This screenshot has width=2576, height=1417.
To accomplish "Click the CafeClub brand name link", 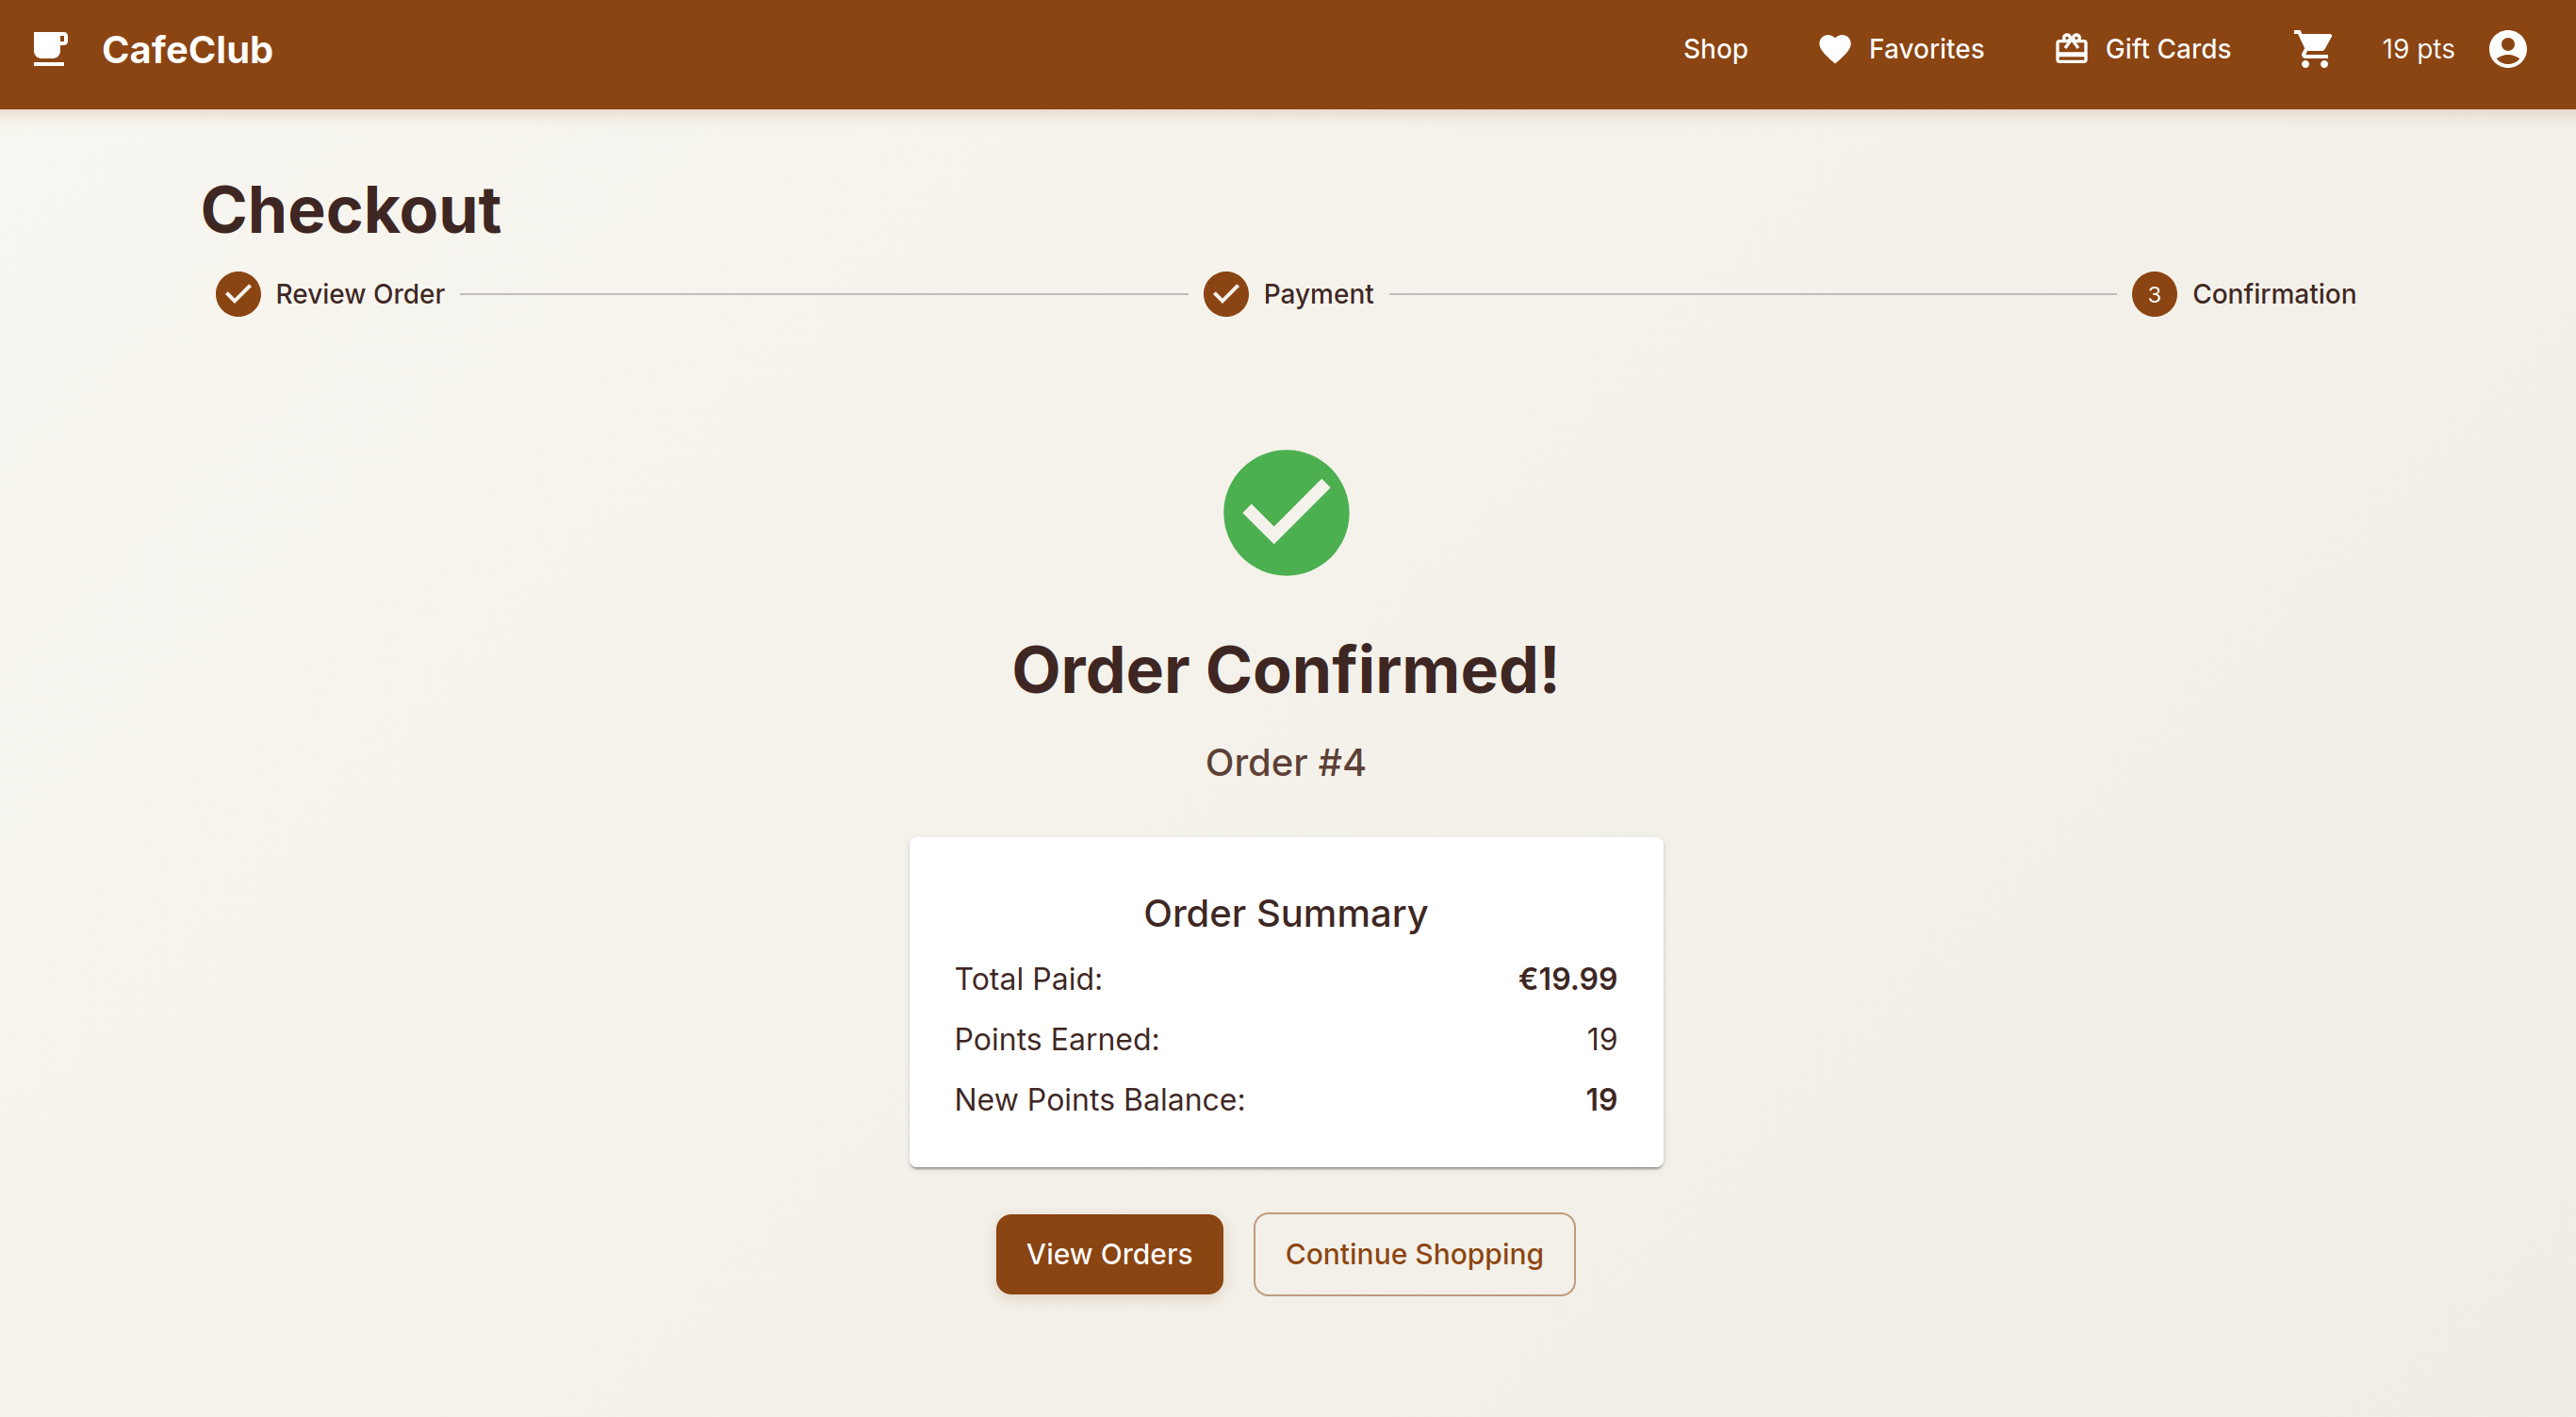I will point(187,49).
